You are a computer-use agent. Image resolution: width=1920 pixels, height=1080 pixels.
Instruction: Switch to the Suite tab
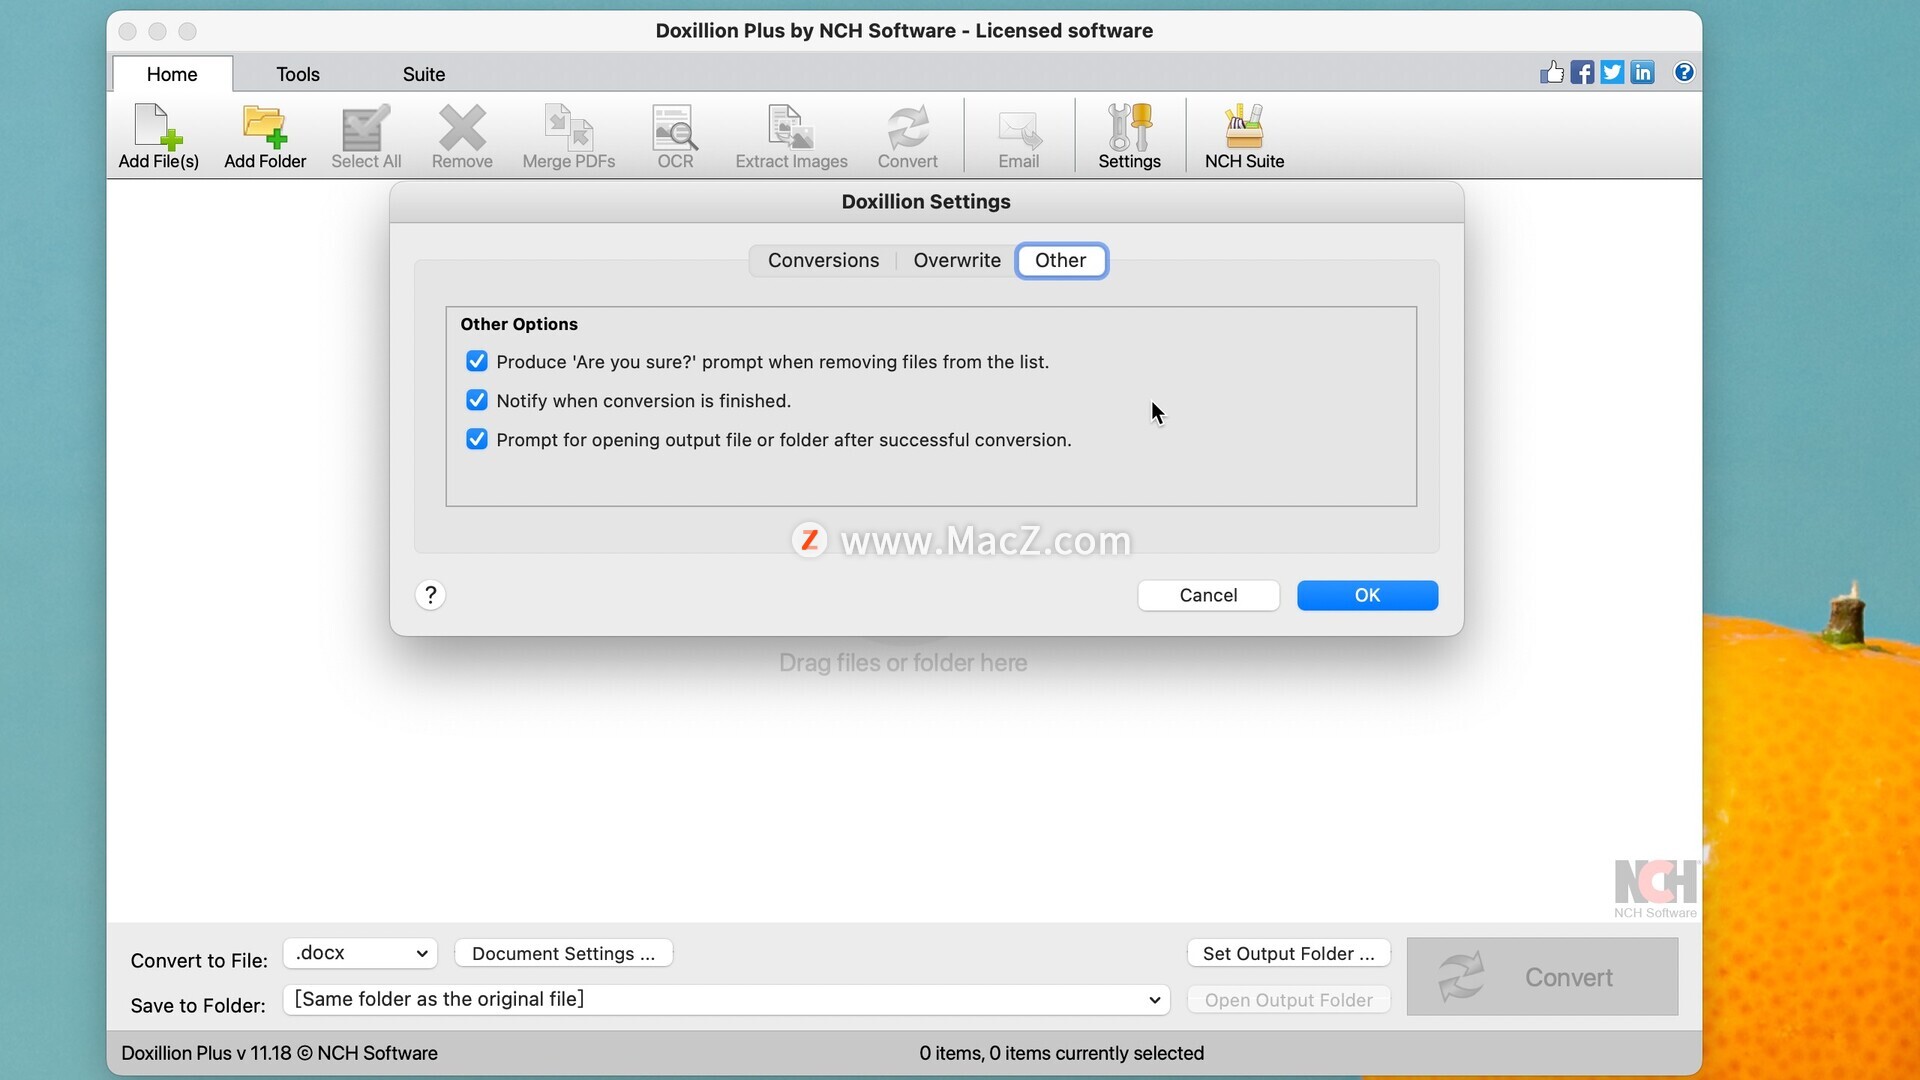pyautogui.click(x=424, y=74)
